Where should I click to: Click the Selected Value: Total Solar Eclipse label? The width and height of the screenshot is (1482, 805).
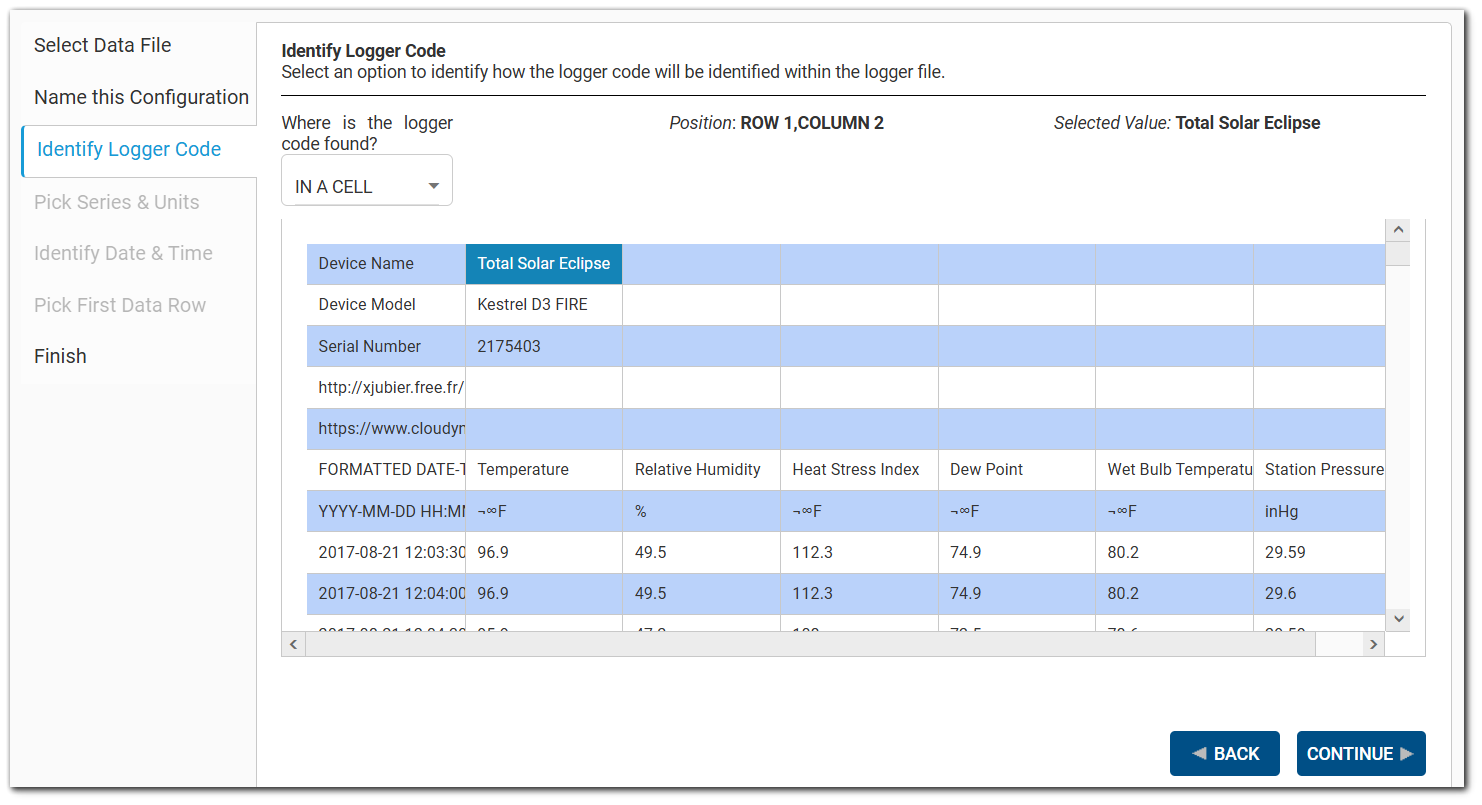pos(1187,123)
